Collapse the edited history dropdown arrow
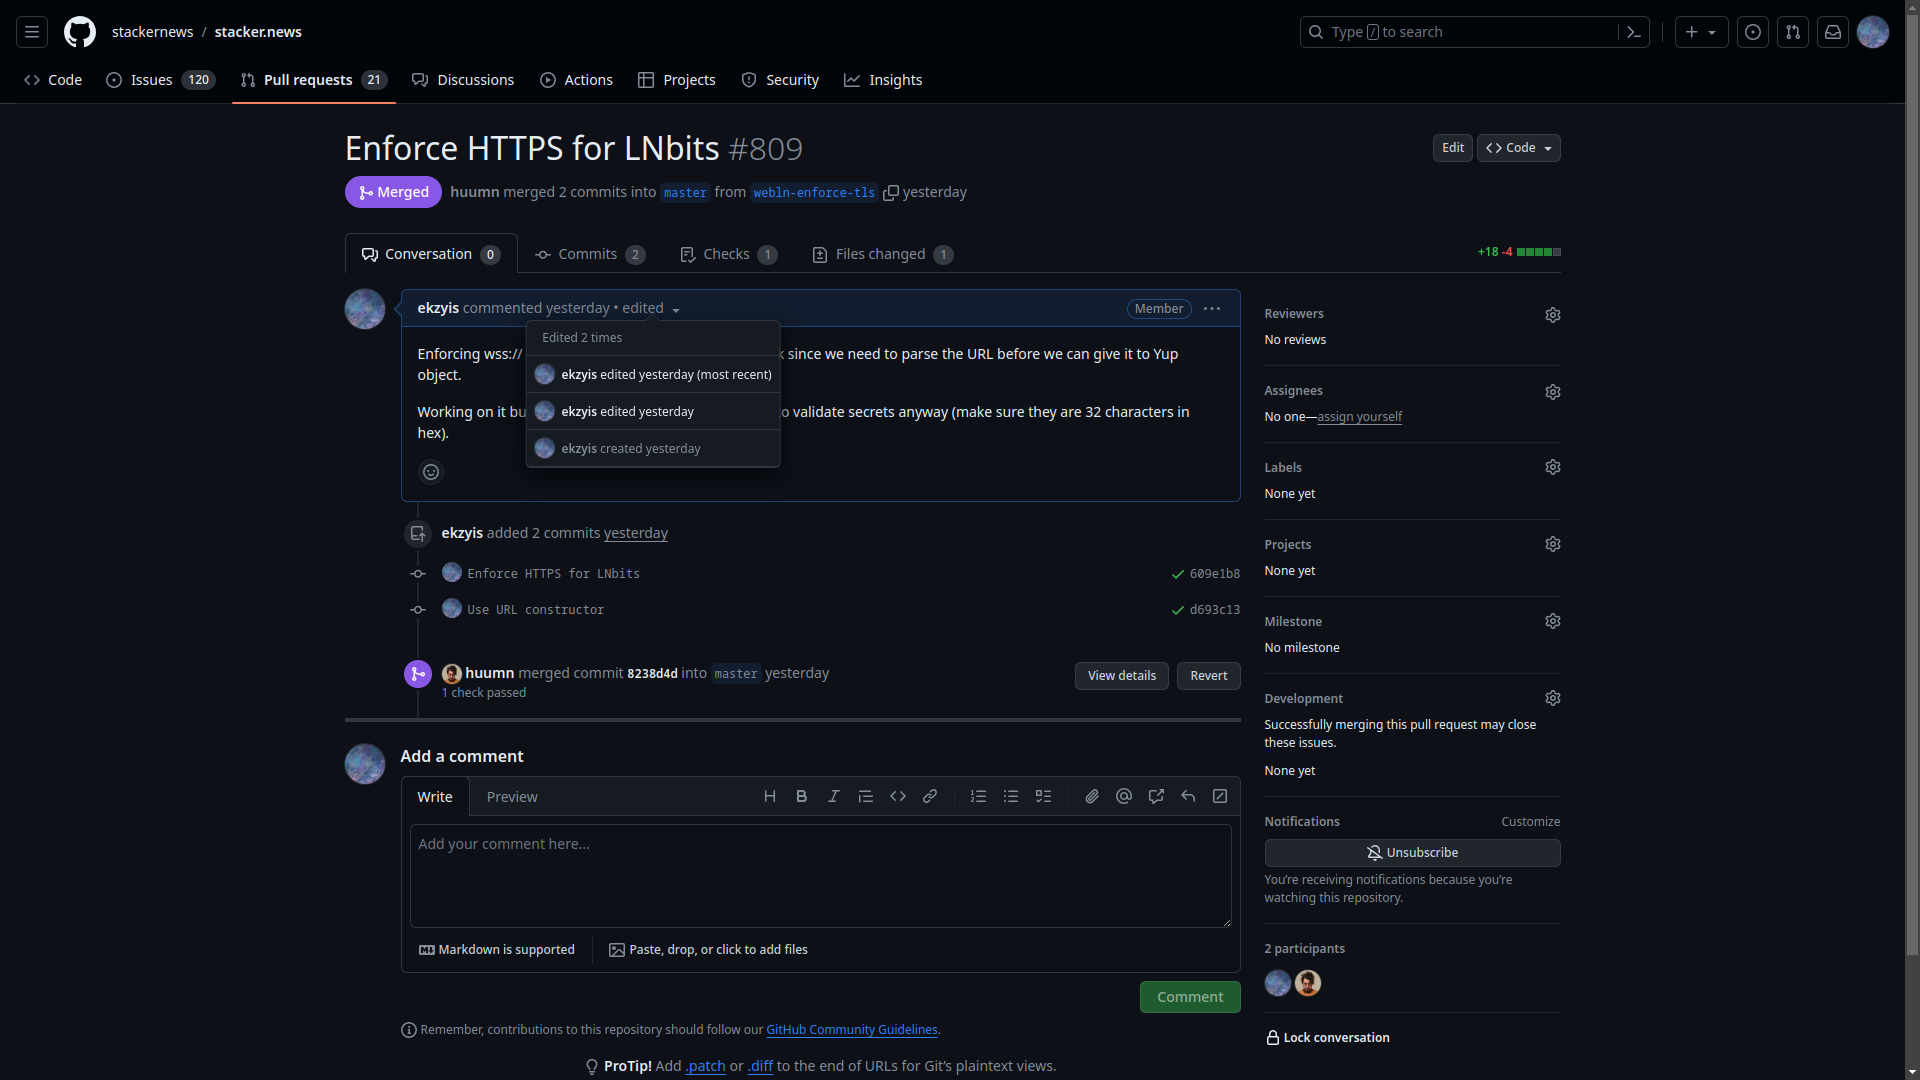The height and width of the screenshot is (1080, 1920). [676, 310]
